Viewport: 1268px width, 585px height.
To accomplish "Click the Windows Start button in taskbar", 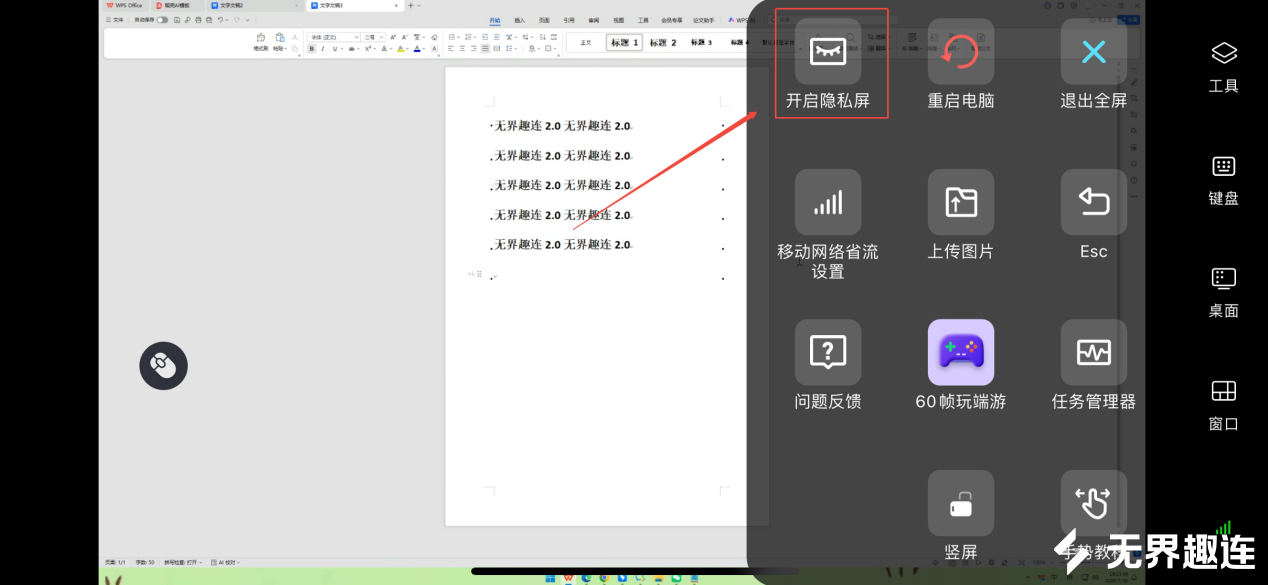I will tap(549, 579).
